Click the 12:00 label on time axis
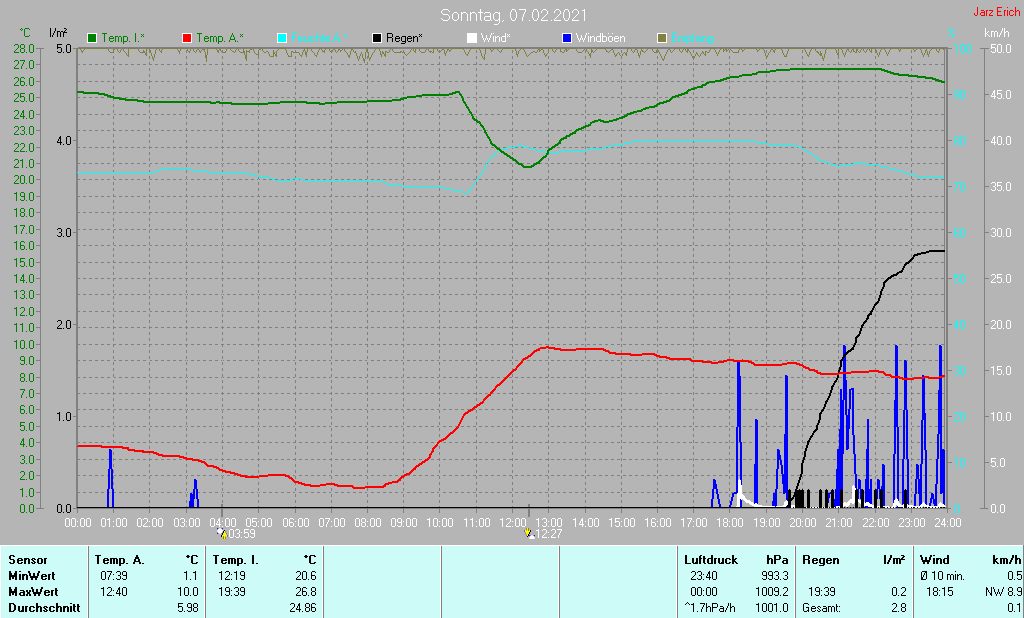 click(x=513, y=522)
